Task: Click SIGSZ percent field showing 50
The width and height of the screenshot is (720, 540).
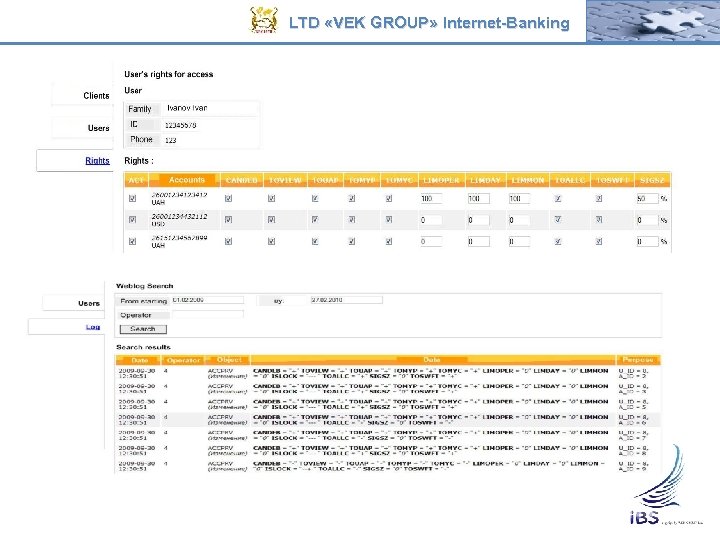Action: click(x=647, y=198)
